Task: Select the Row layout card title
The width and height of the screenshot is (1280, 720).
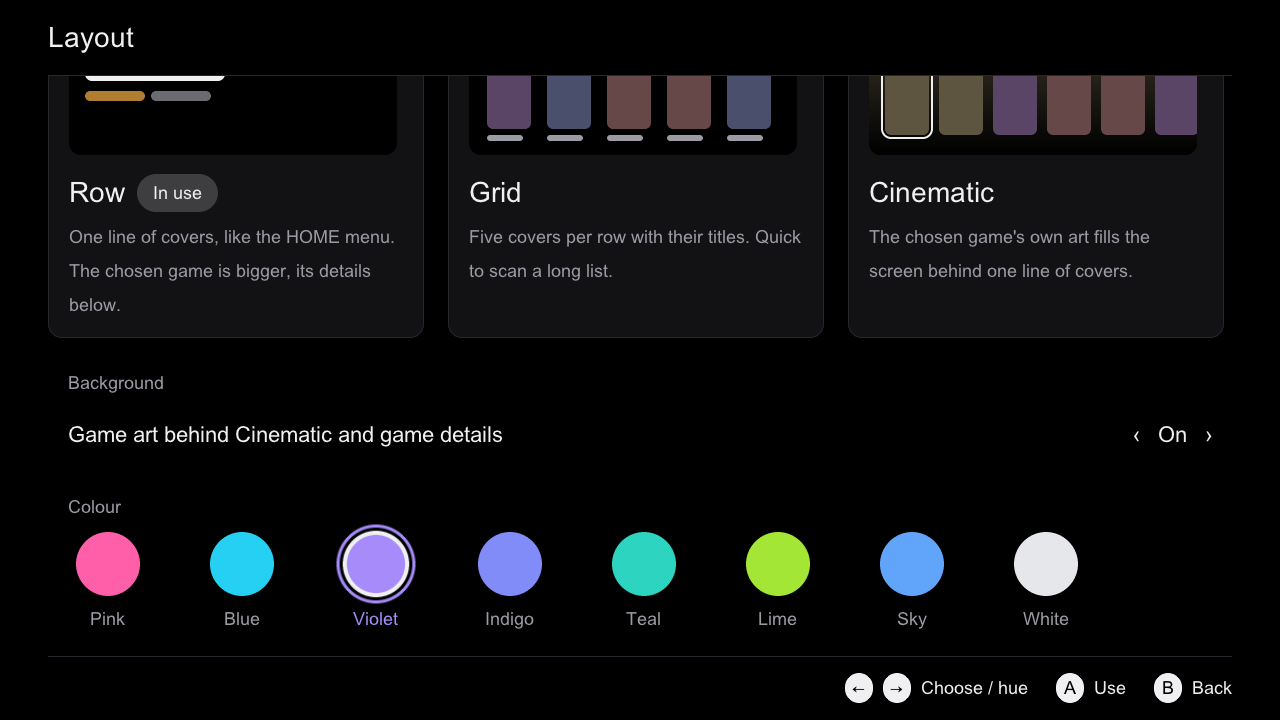Action: click(97, 193)
